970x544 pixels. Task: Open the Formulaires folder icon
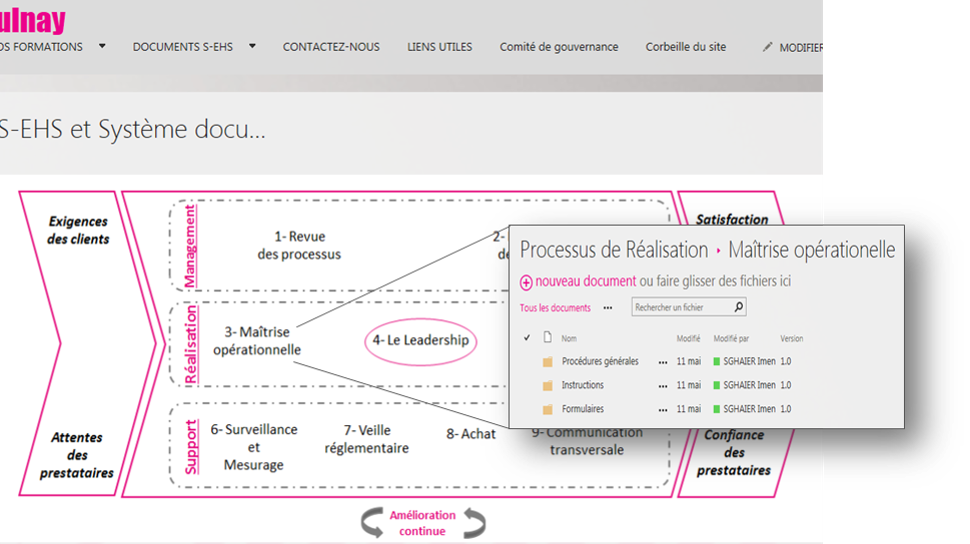click(x=547, y=409)
